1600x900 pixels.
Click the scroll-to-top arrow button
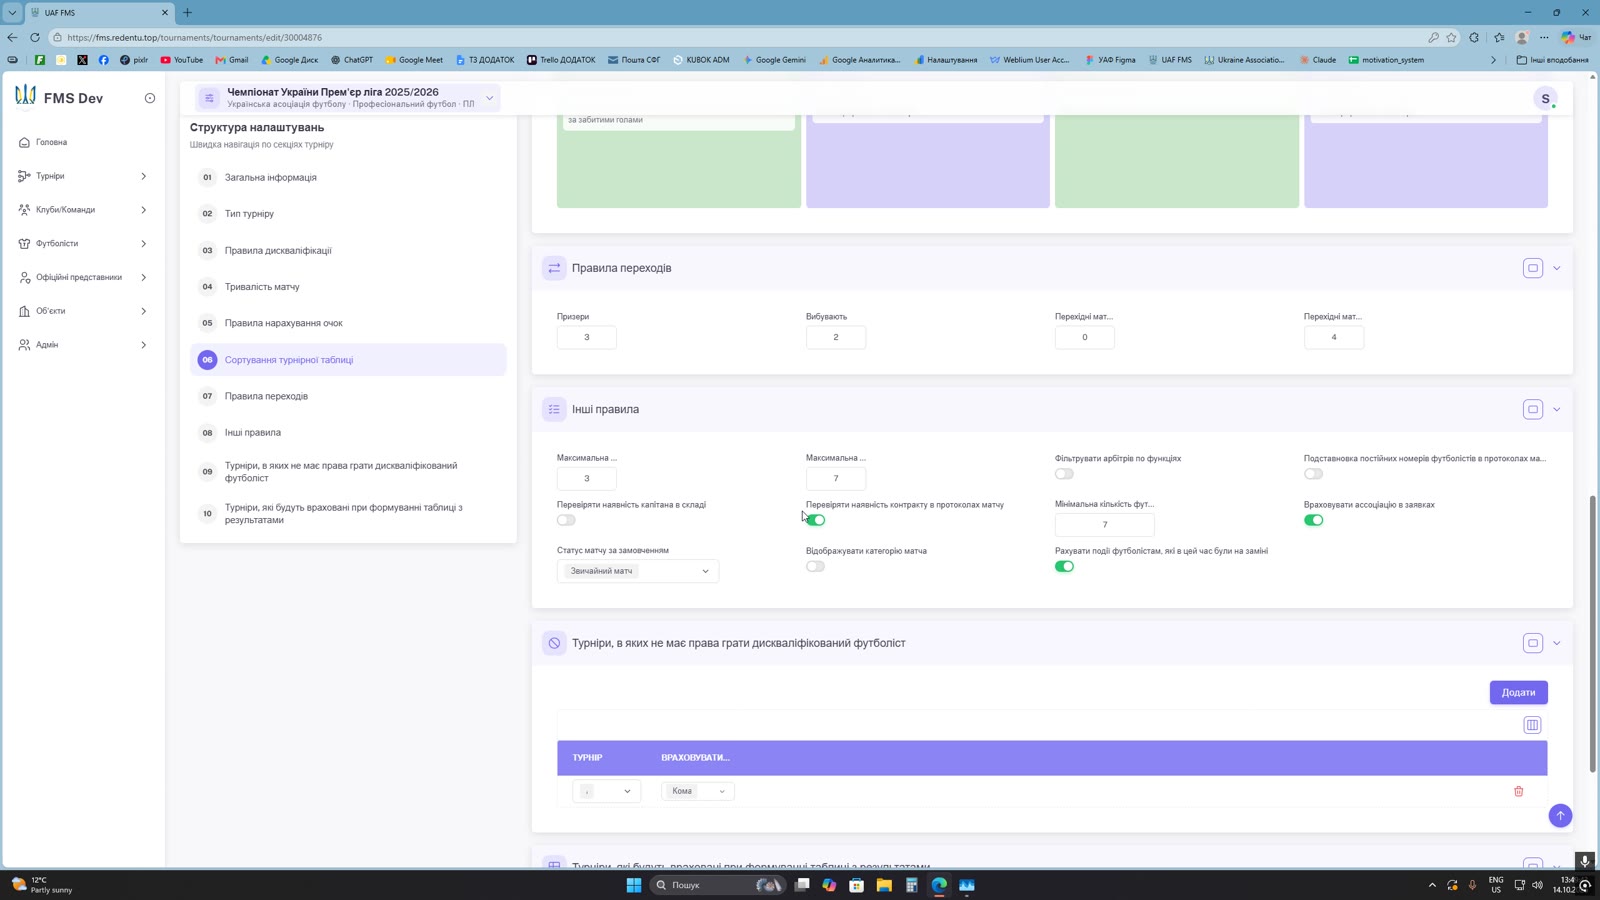[x=1560, y=816]
